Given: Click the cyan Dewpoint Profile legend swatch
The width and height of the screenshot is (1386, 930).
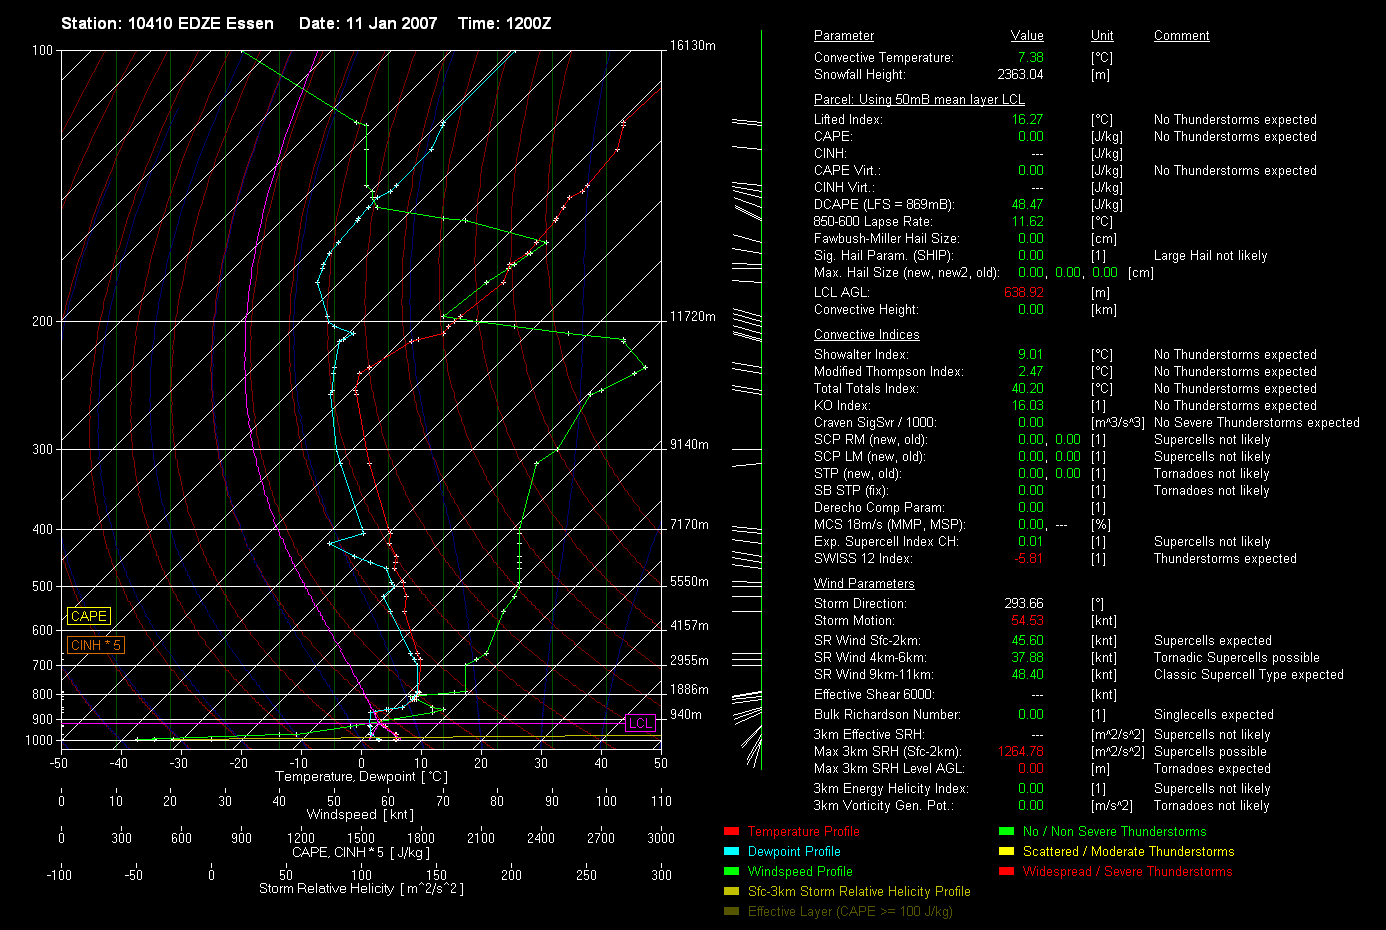Looking at the screenshot, I should pos(731,851).
